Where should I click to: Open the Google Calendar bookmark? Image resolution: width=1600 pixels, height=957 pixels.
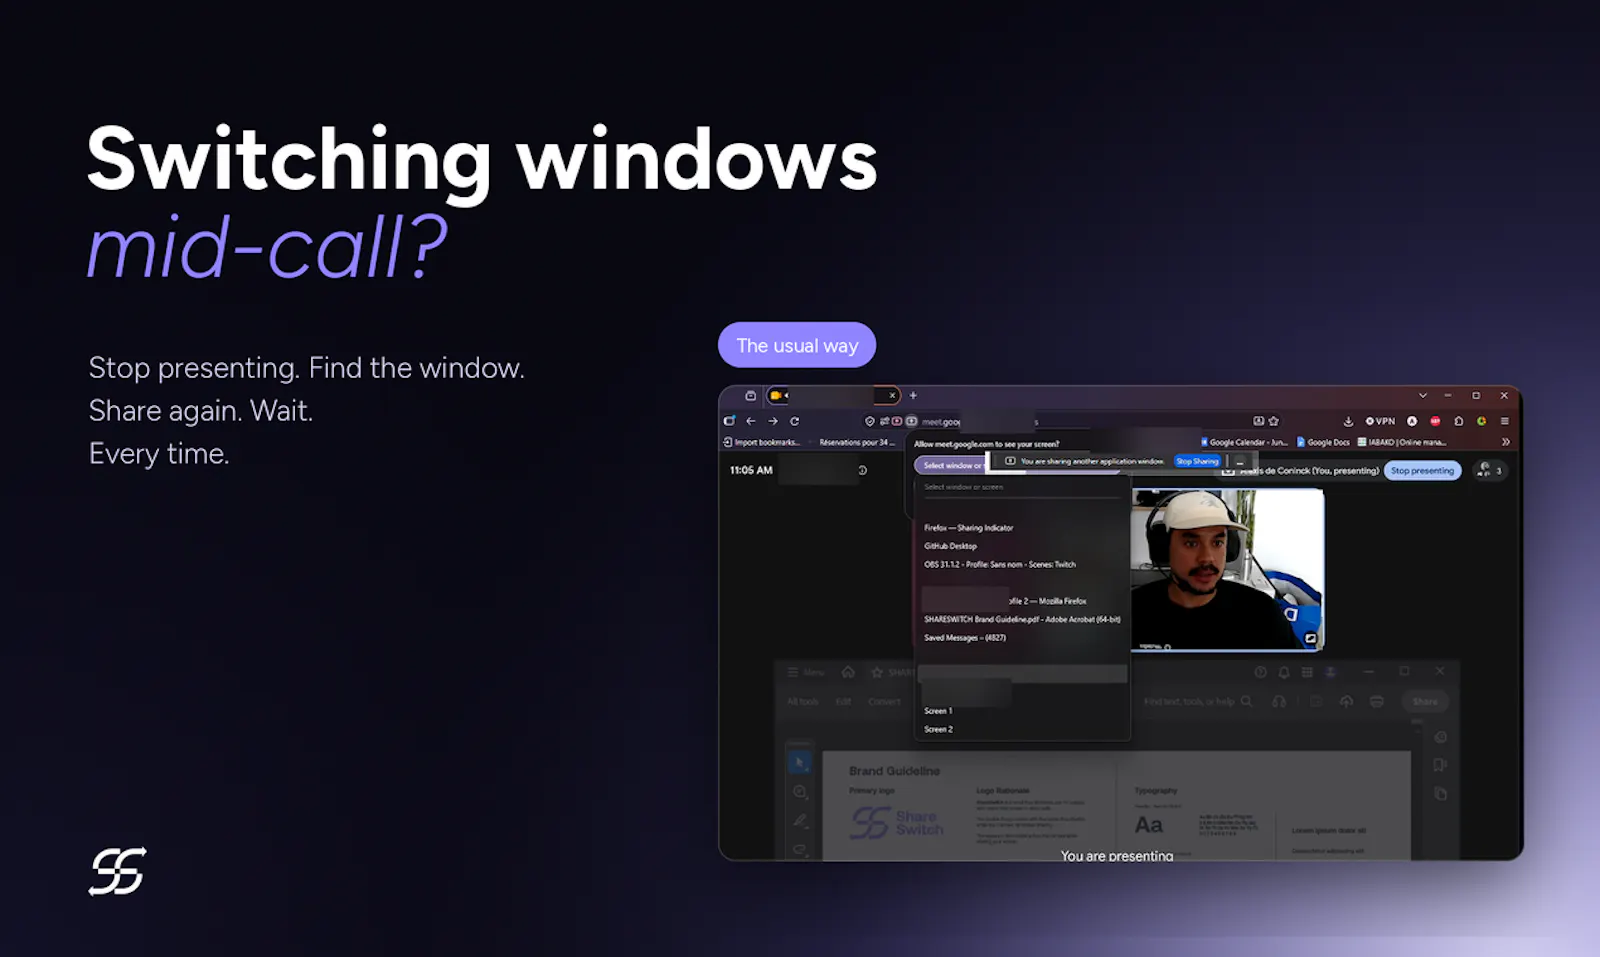1244,442
